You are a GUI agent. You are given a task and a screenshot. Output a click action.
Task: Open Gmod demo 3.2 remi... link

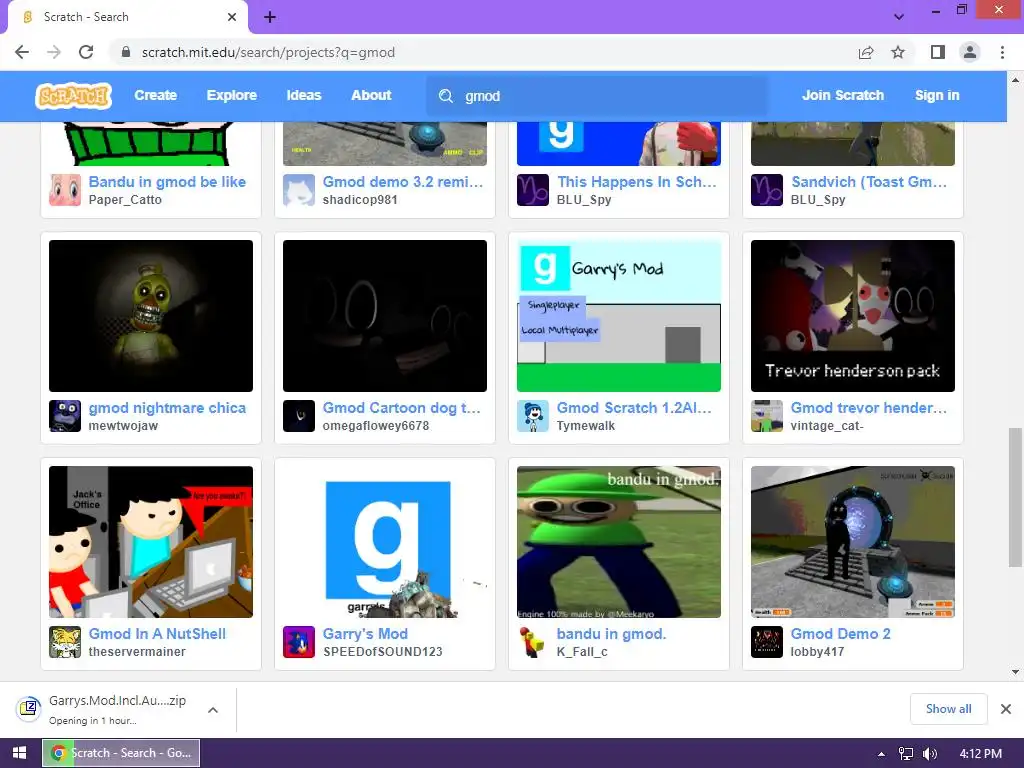click(403, 182)
